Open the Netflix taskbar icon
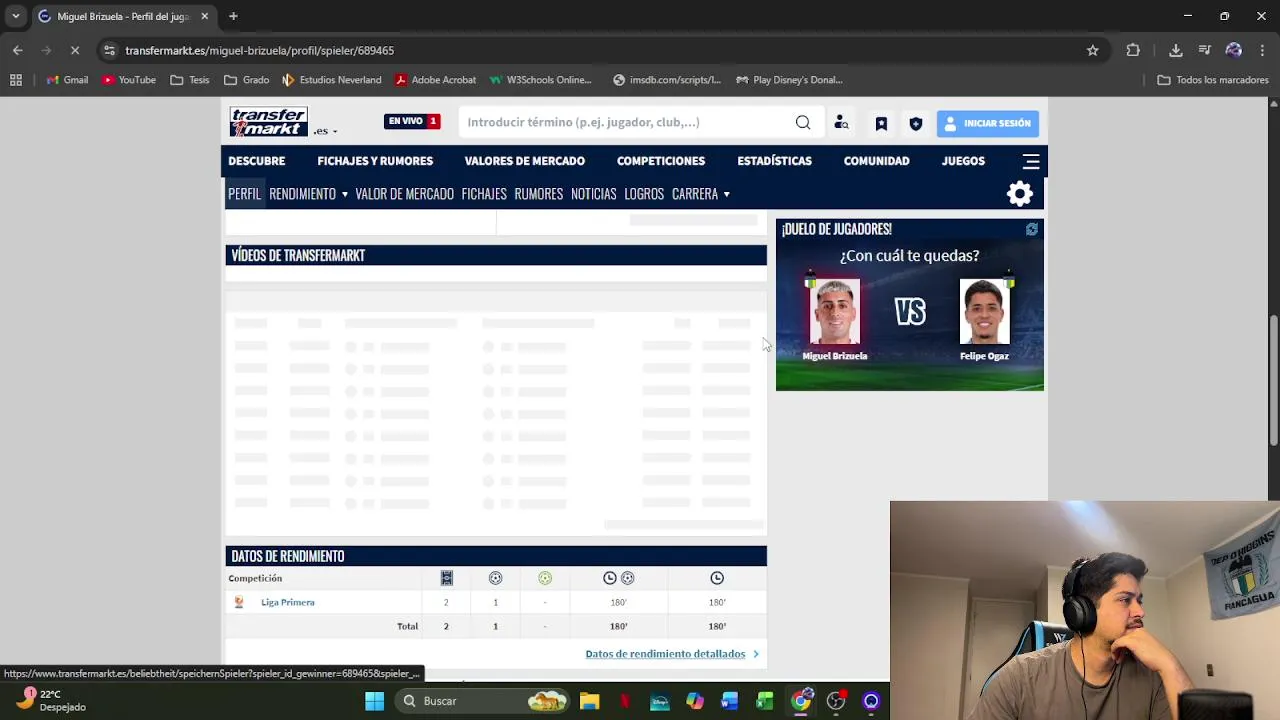The width and height of the screenshot is (1280, 720). [x=624, y=701]
